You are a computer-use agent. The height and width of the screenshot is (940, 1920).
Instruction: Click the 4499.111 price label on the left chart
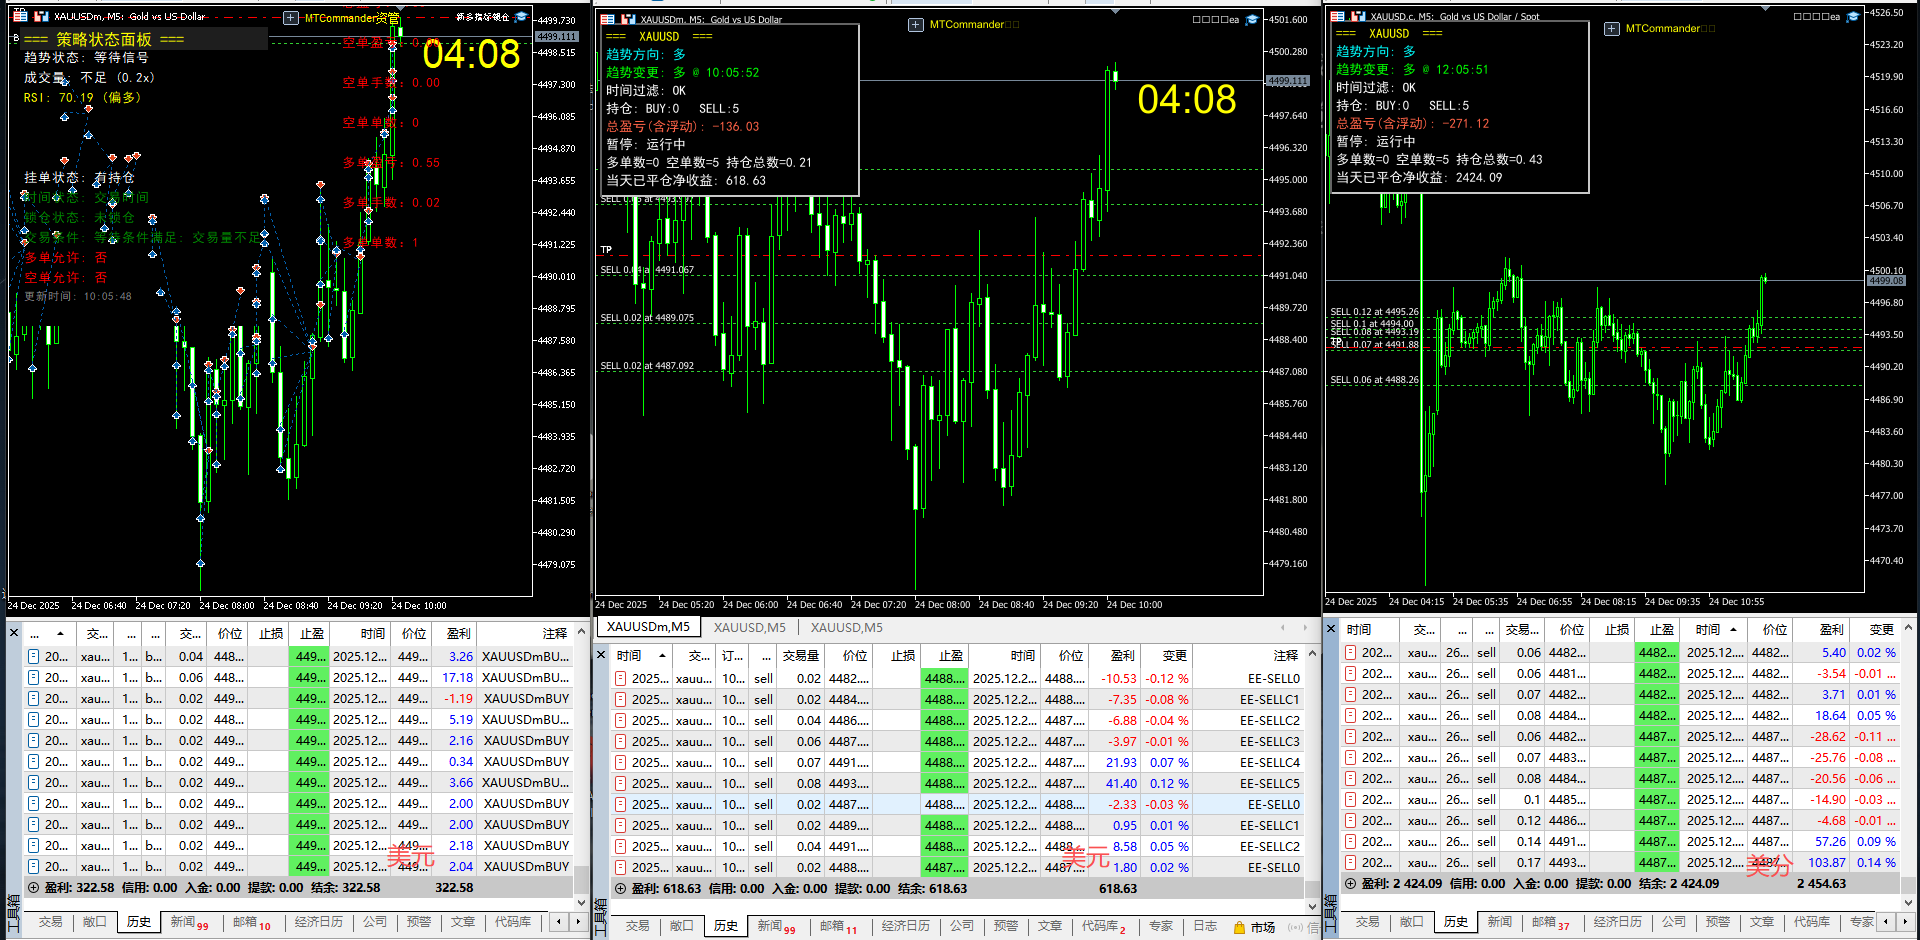coord(557,37)
